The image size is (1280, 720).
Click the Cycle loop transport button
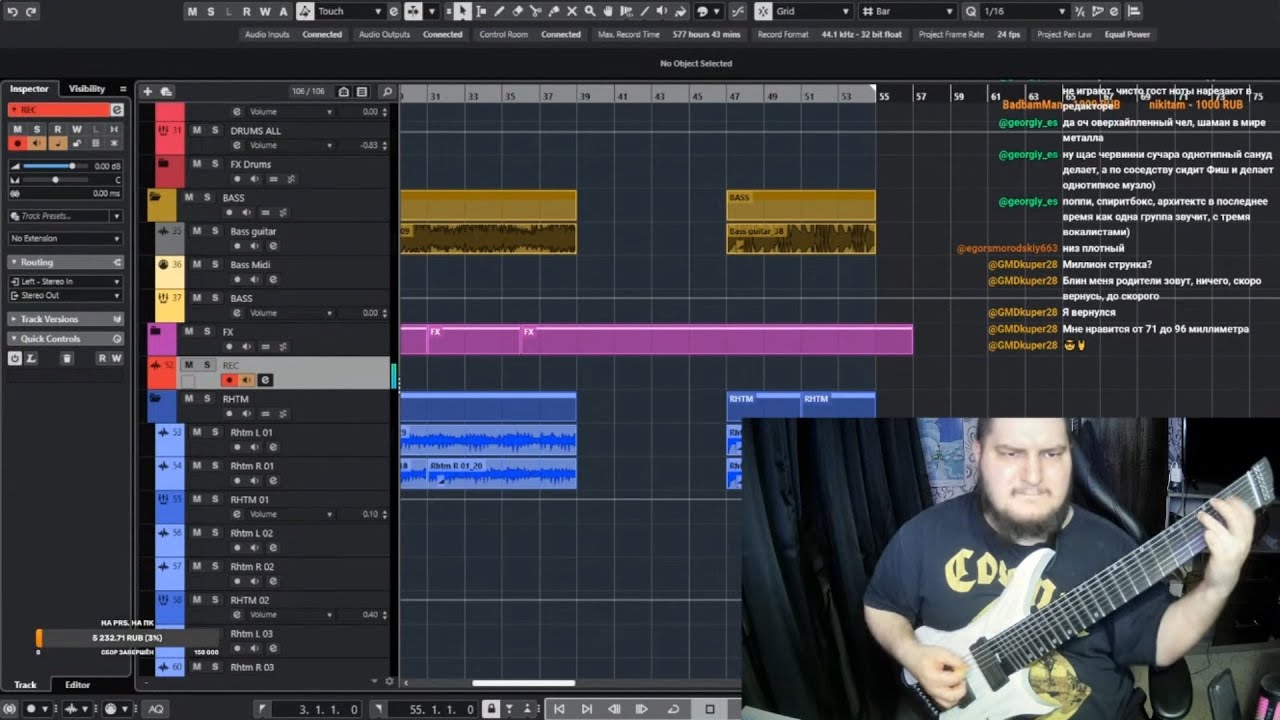(673, 709)
